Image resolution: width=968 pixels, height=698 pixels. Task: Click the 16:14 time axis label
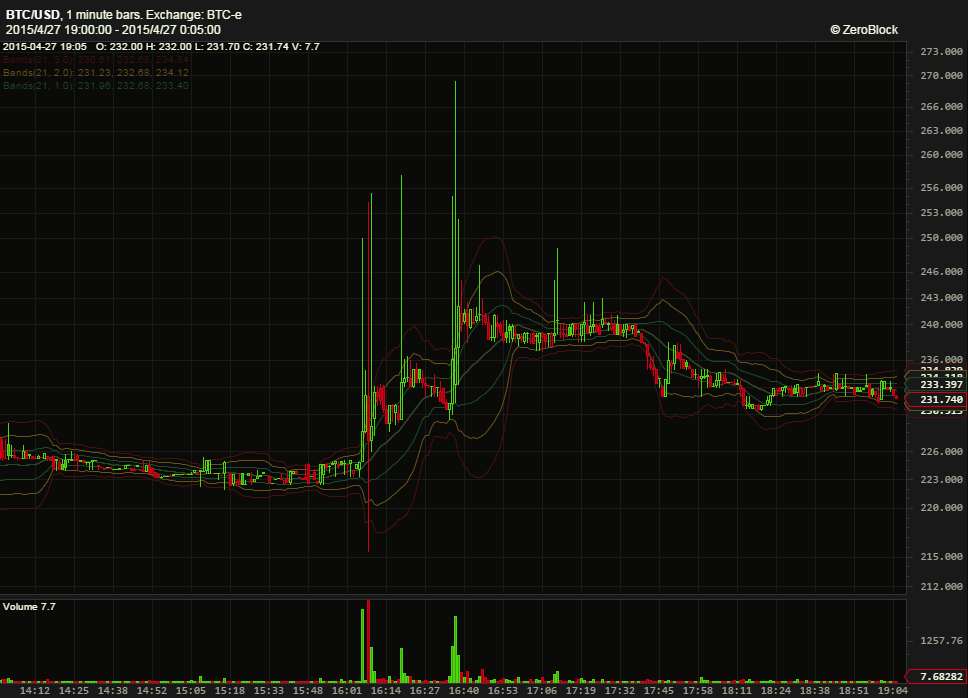[385, 691]
